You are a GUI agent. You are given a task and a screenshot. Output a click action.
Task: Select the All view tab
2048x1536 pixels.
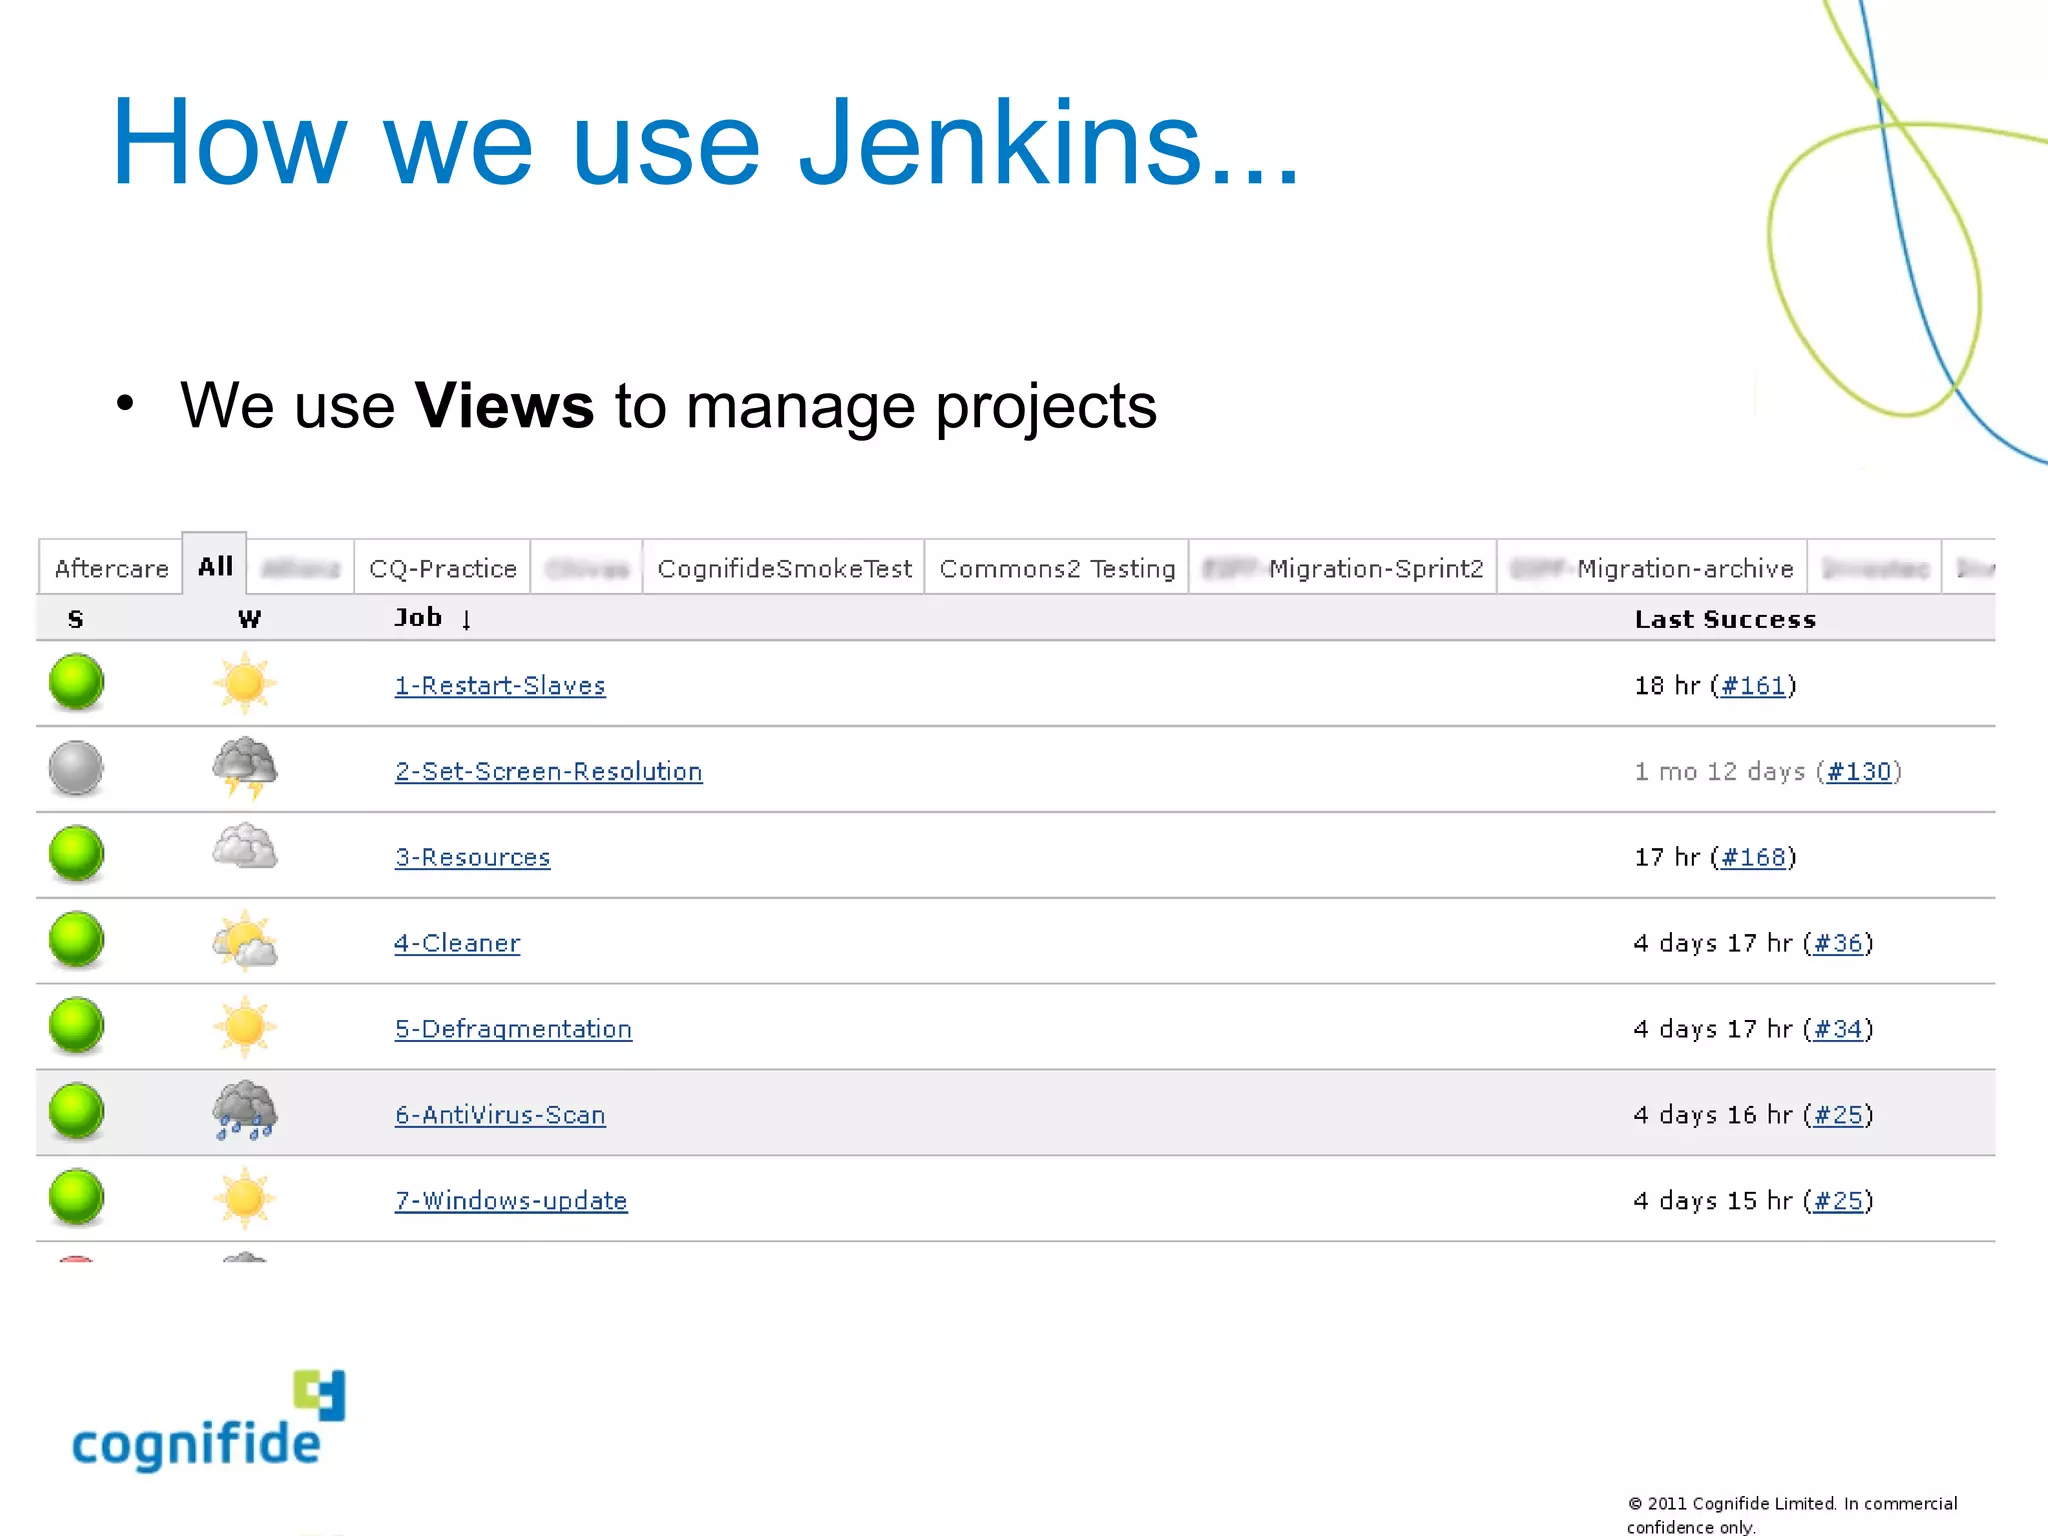click(215, 565)
